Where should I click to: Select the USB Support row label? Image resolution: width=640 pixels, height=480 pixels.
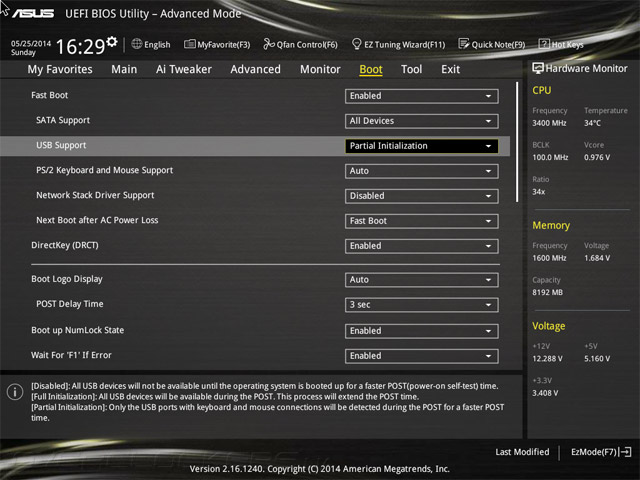click(x=61, y=145)
